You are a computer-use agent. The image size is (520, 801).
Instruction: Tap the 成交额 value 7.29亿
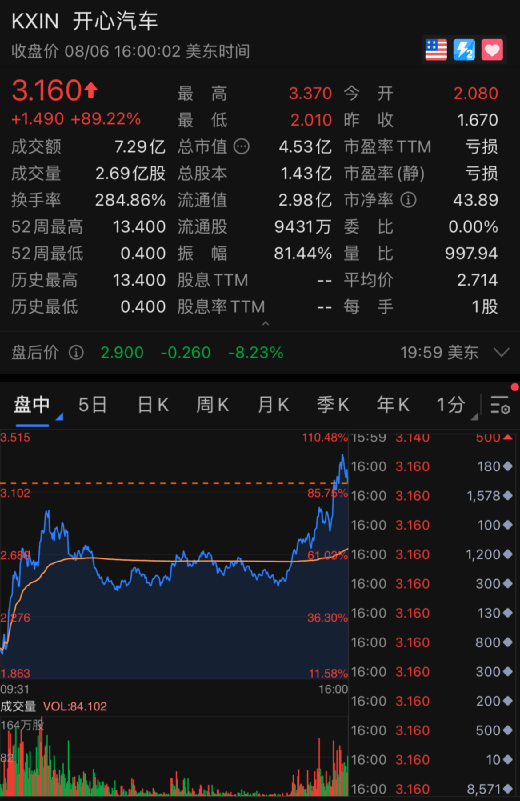tap(140, 147)
